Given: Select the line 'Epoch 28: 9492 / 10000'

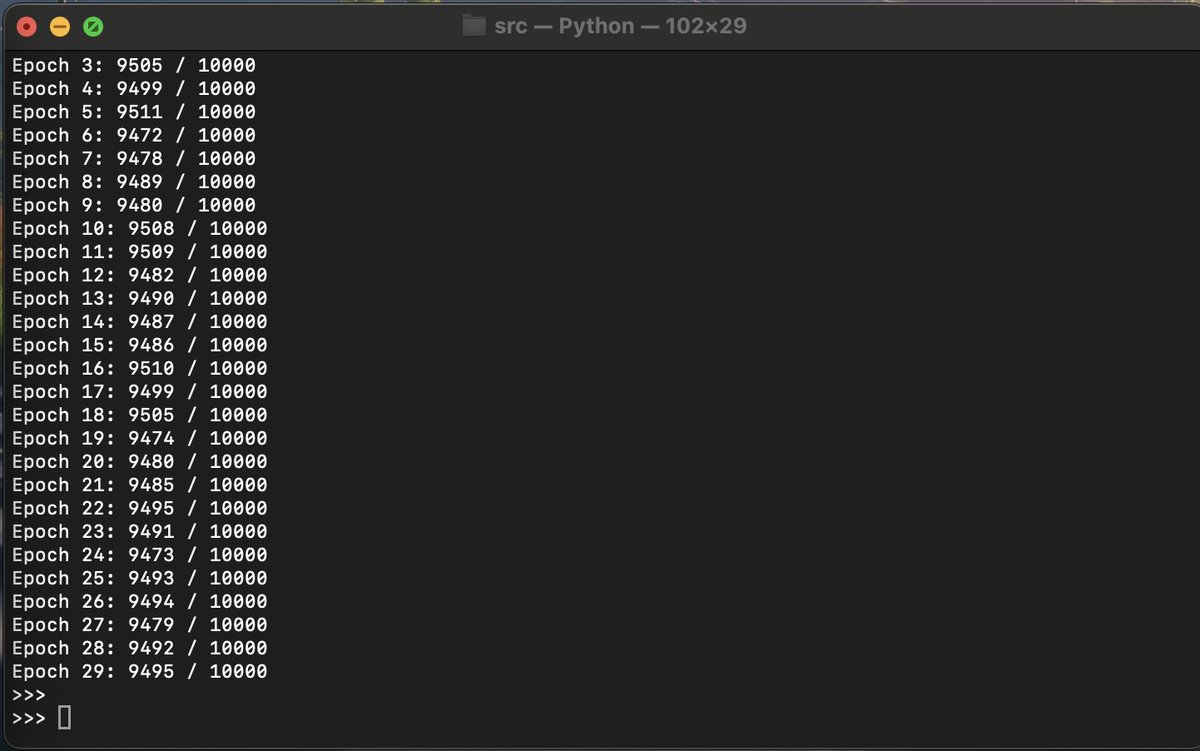Looking at the screenshot, I should 140,649.
